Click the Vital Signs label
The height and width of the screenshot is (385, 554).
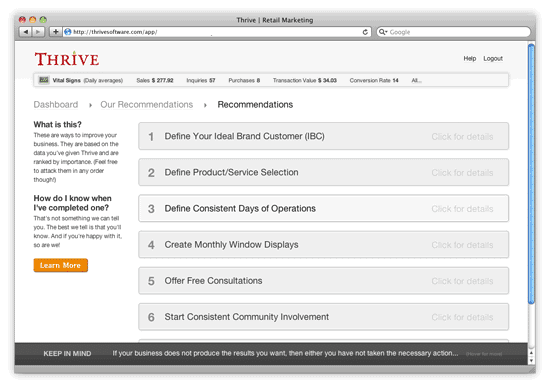click(x=66, y=81)
